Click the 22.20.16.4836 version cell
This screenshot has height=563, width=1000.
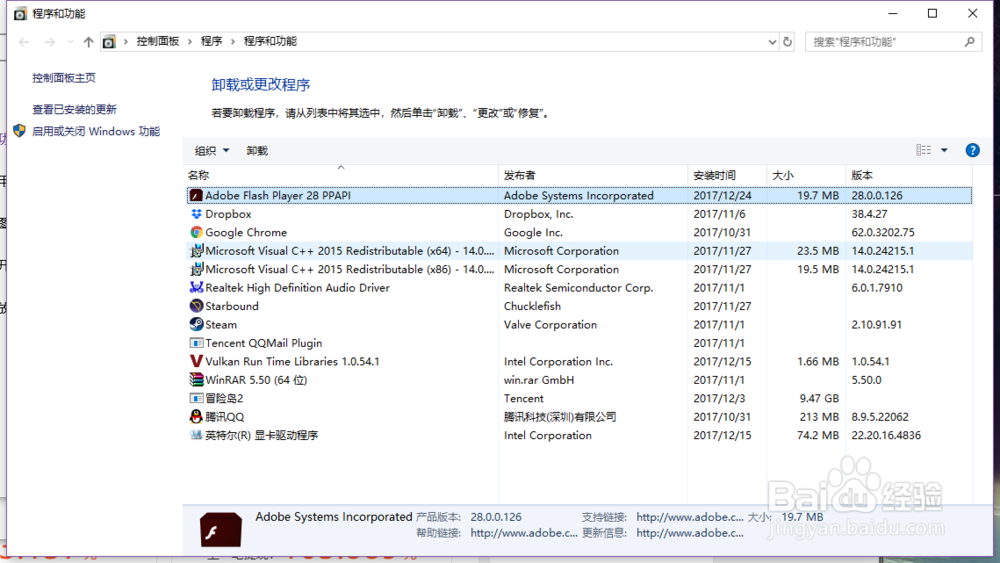[x=886, y=435]
